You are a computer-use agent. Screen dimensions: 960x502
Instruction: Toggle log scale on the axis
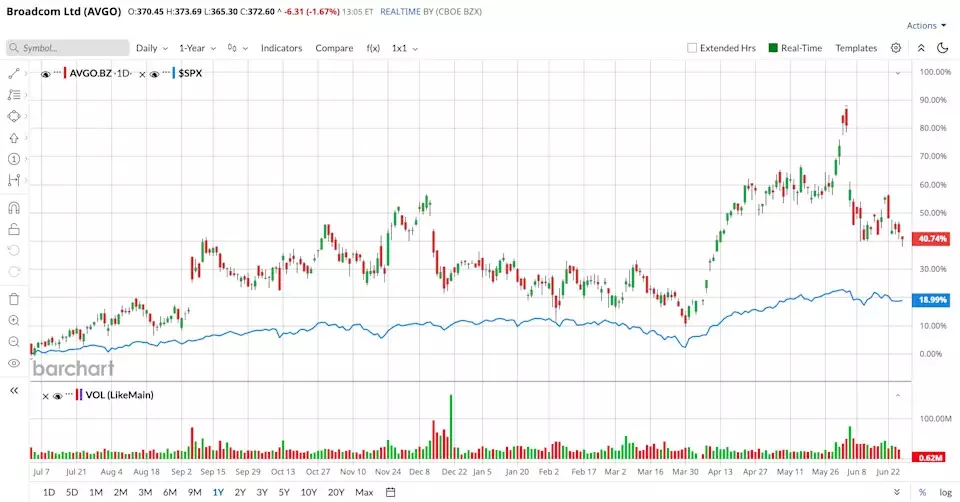[x=946, y=492]
